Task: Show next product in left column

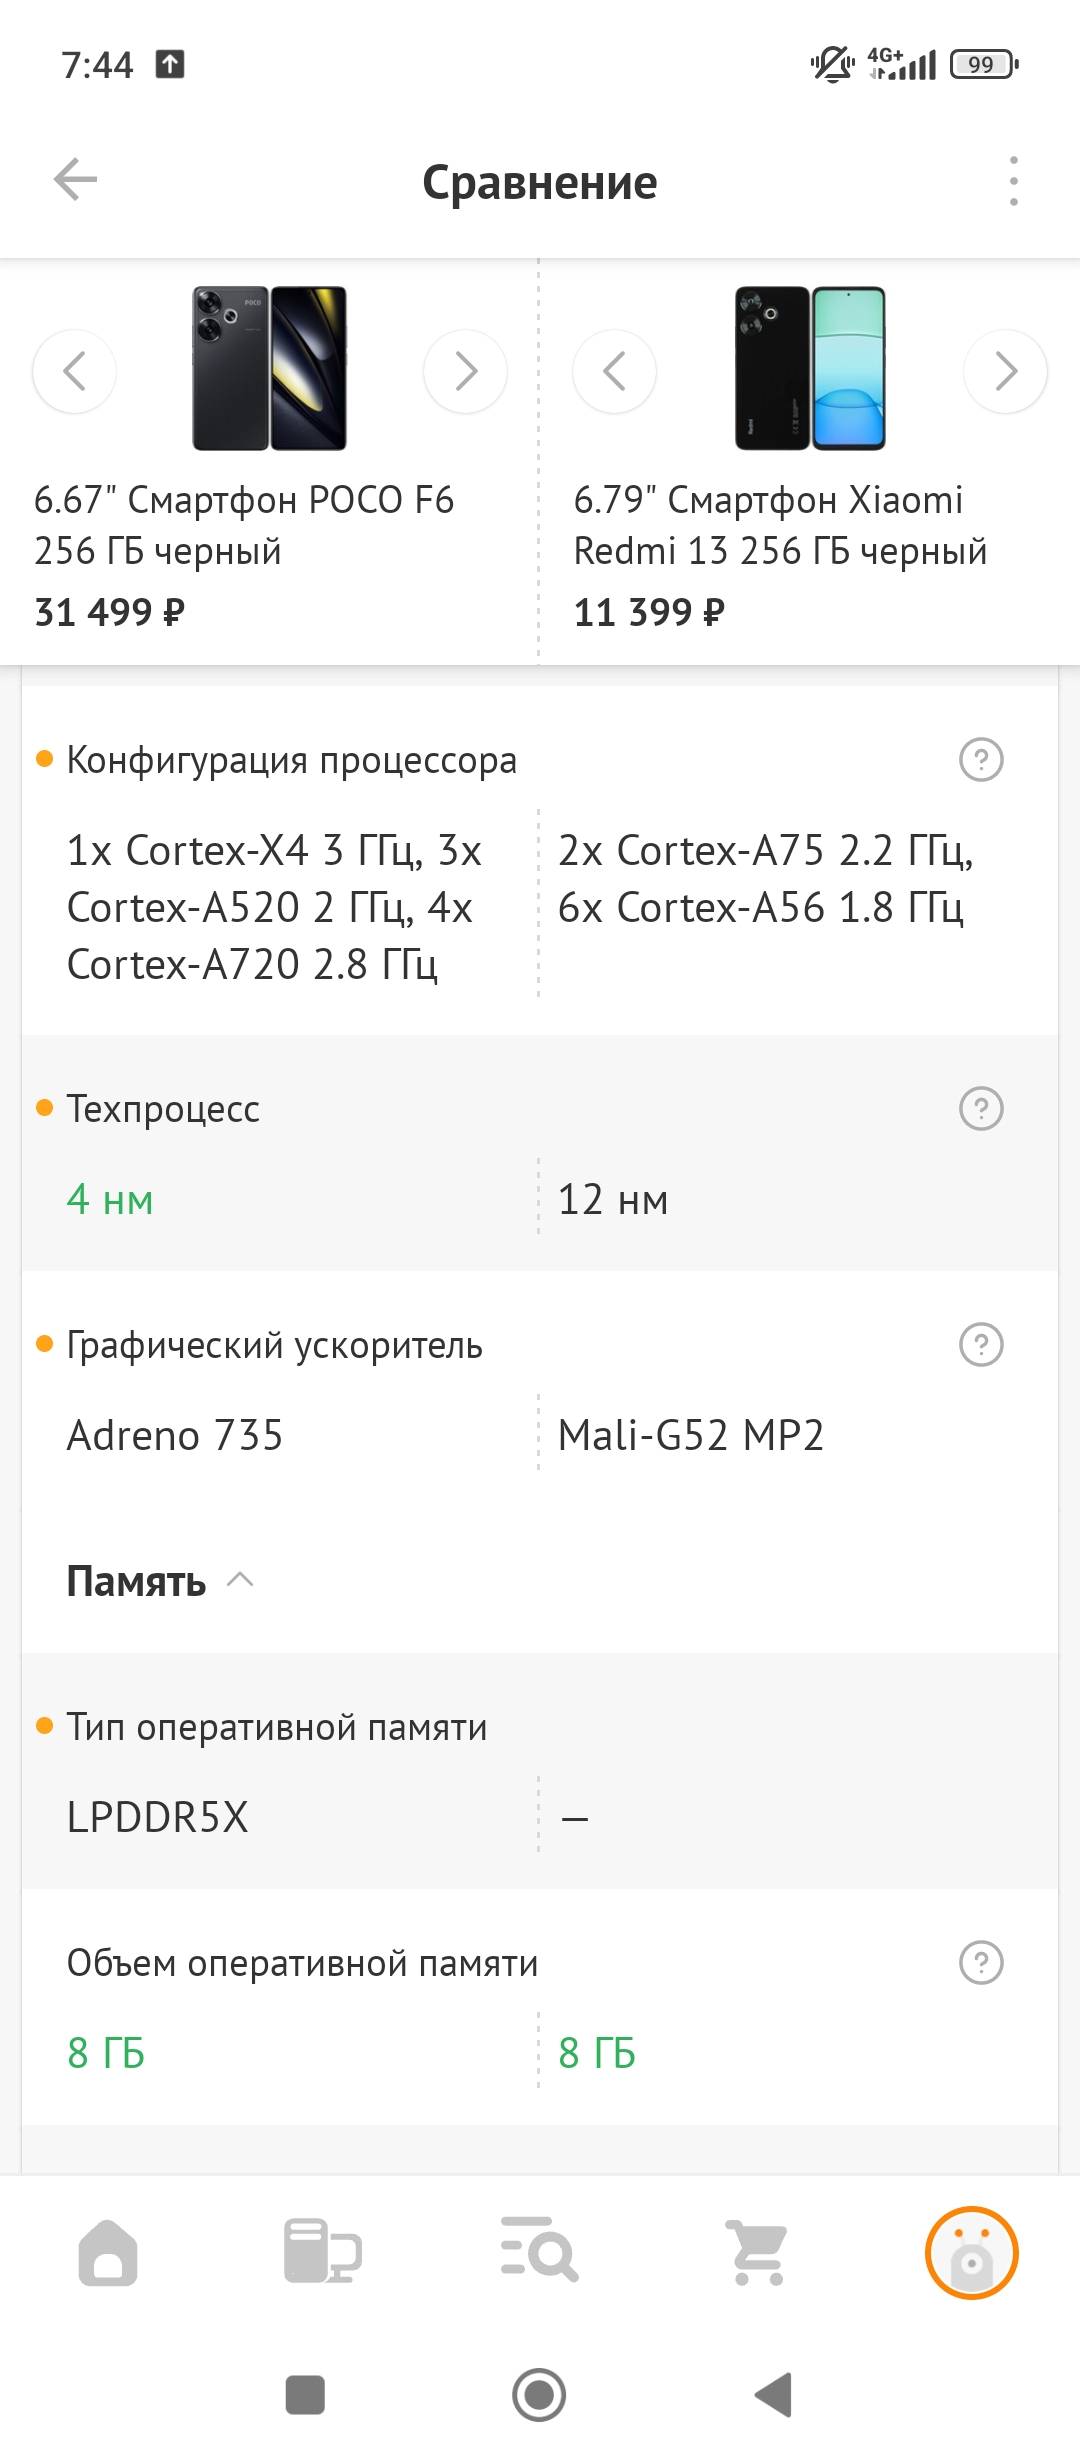Action: click(465, 371)
